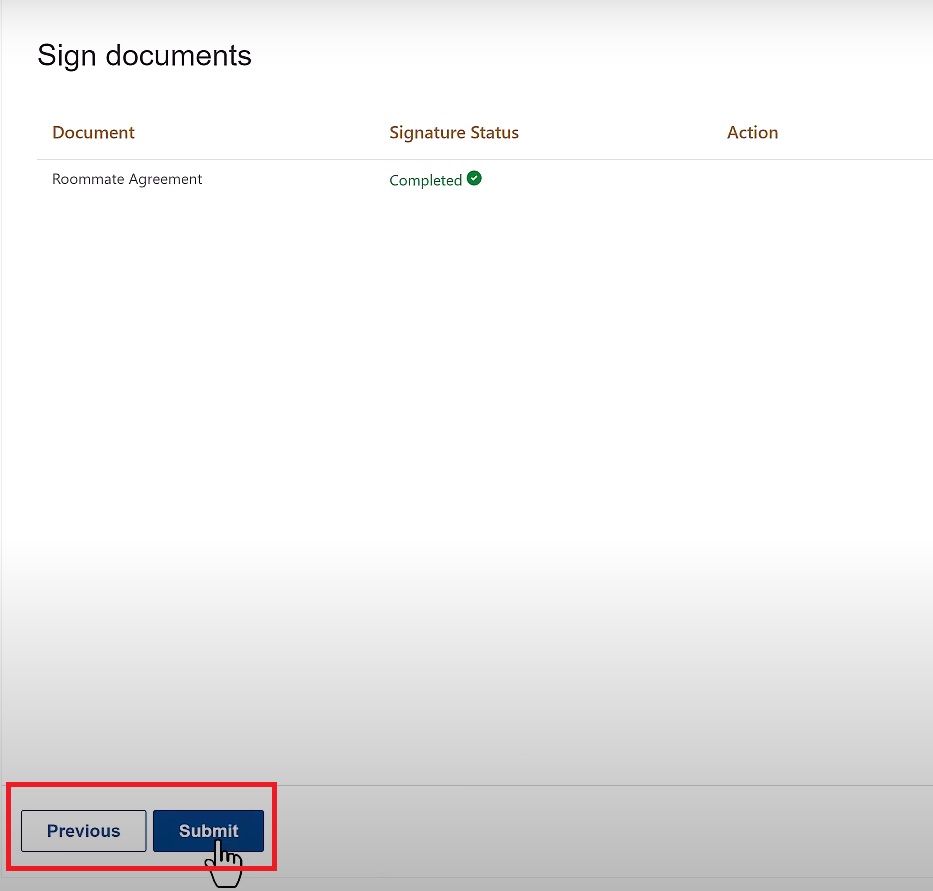Sort the table by Document
The width and height of the screenshot is (933, 891).
93,133
